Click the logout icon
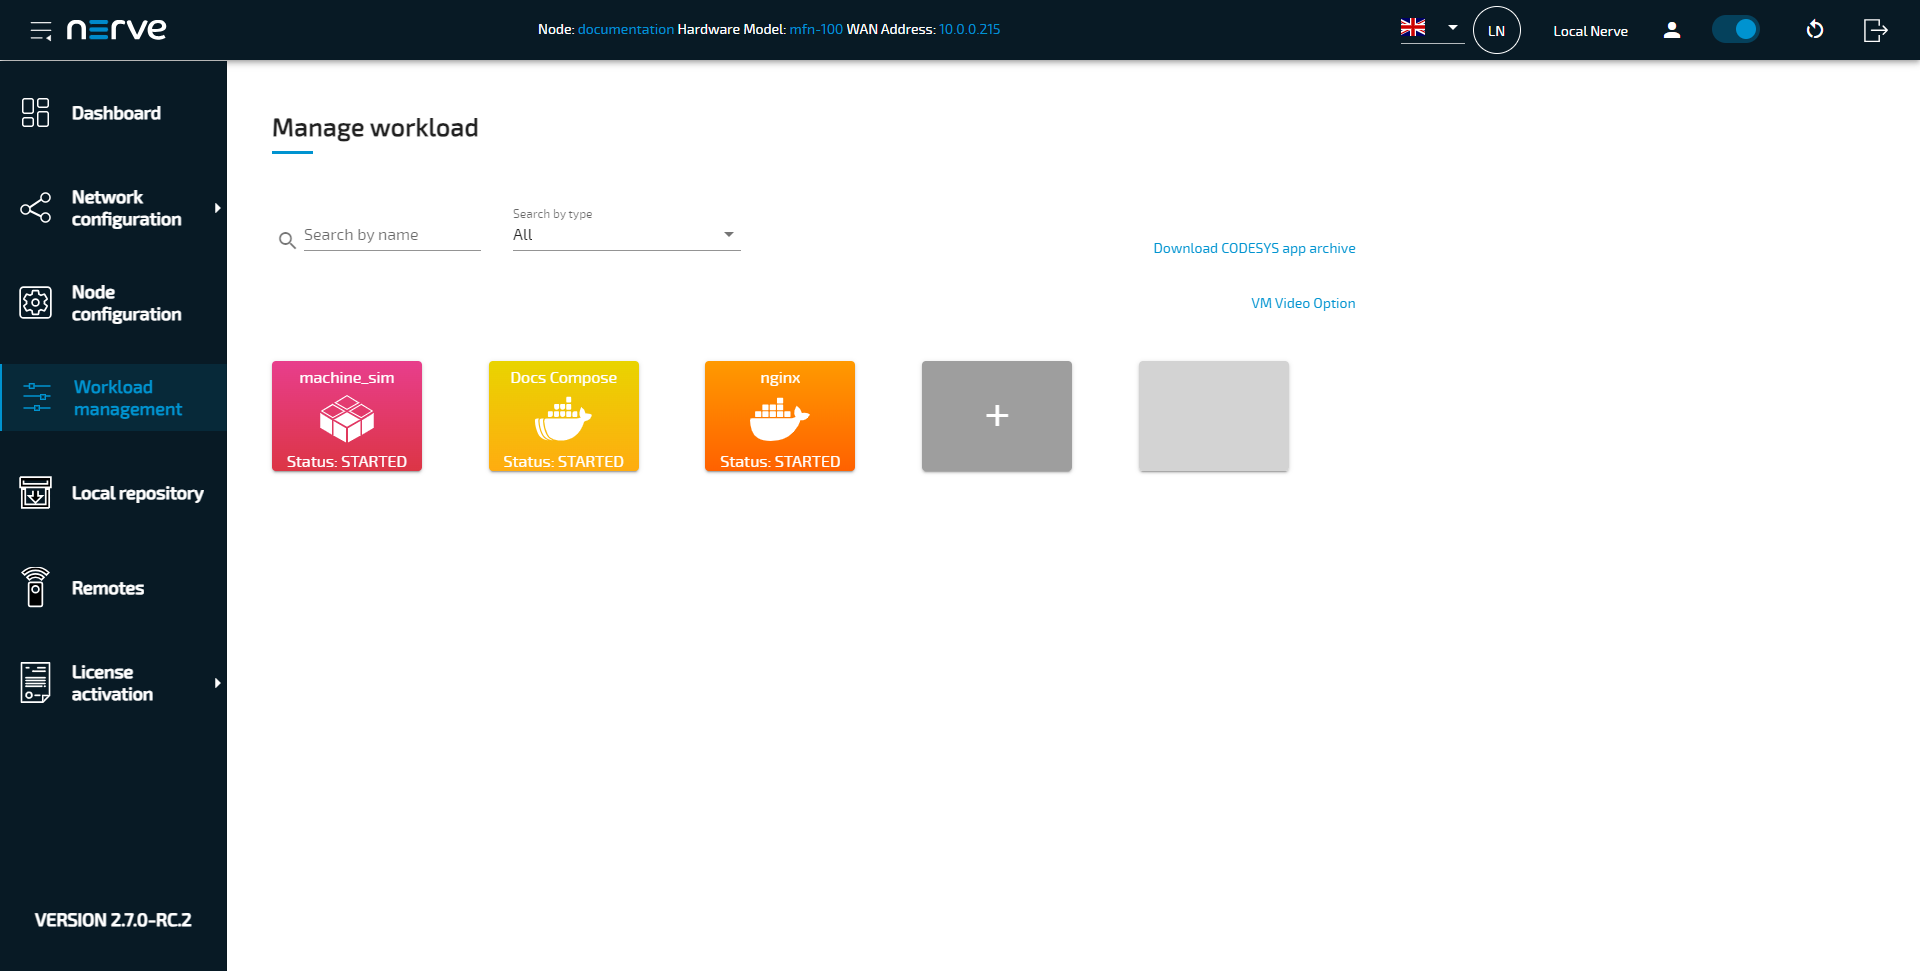 [x=1875, y=30]
